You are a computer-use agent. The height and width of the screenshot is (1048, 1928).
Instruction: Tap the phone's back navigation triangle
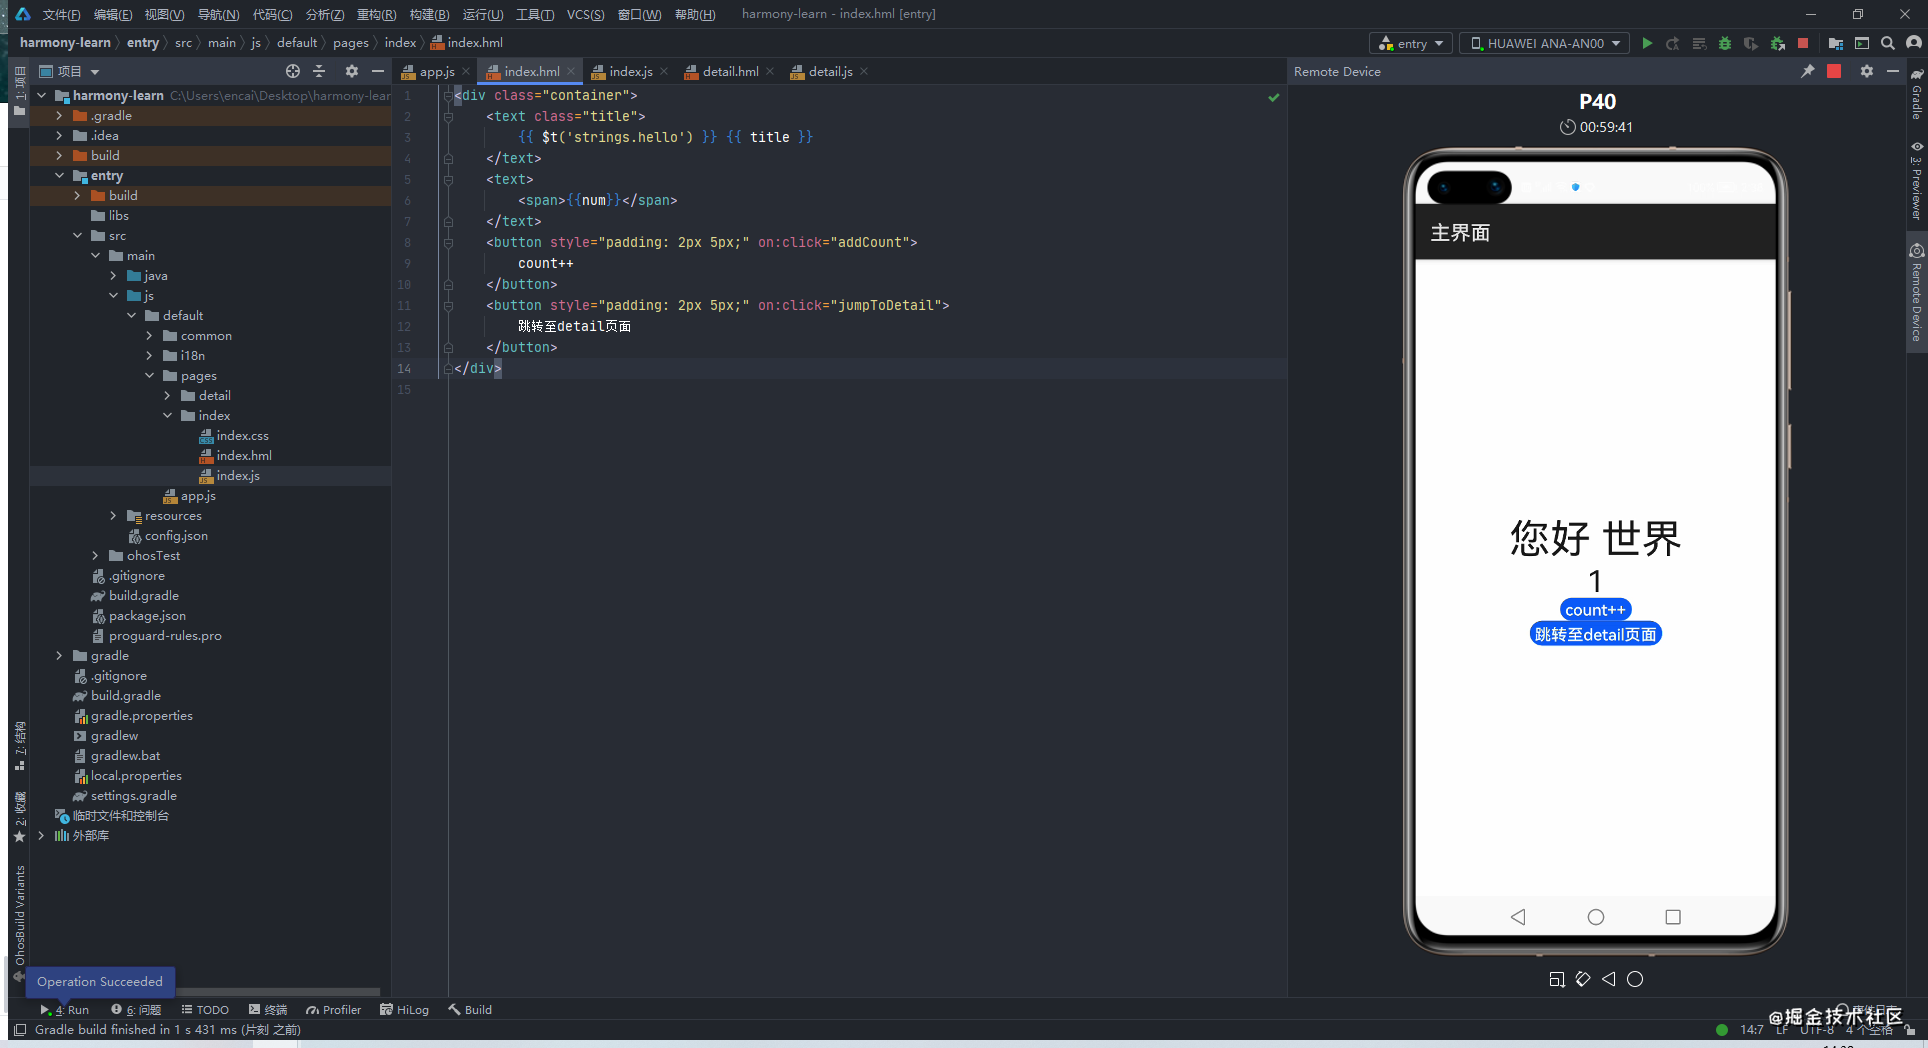1518,917
